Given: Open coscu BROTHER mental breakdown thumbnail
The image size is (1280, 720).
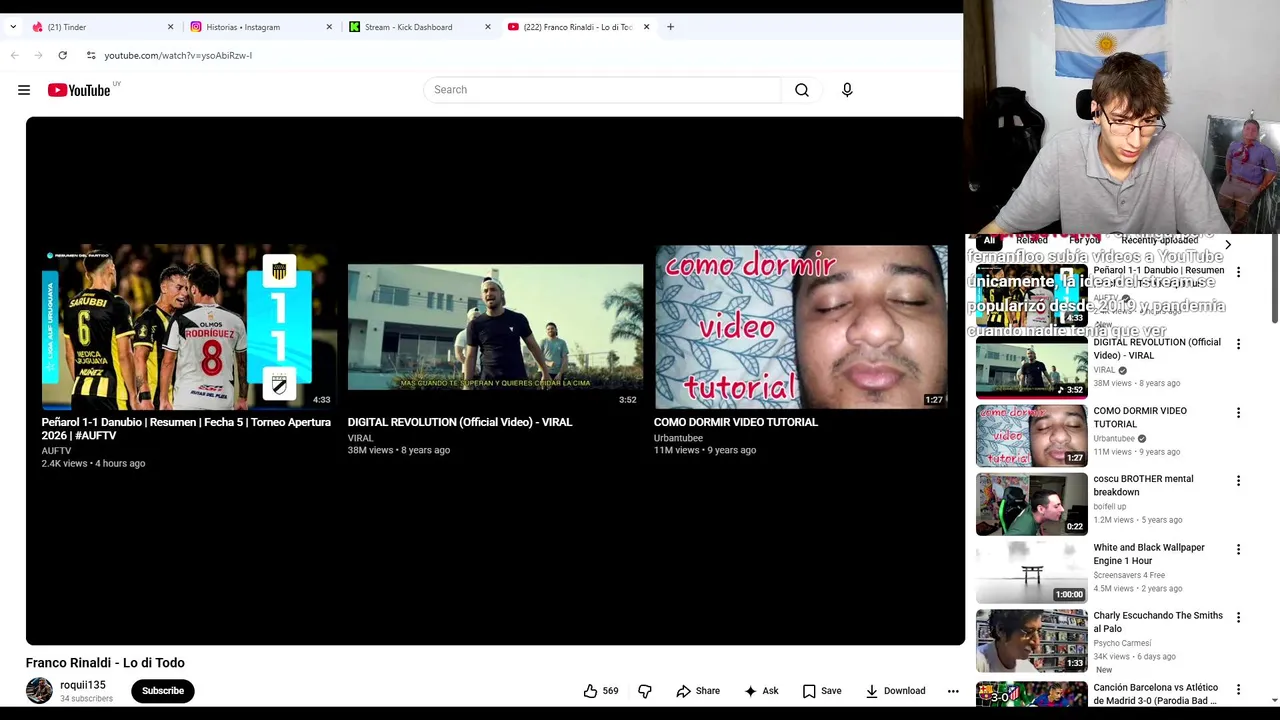Looking at the screenshot, I should tap(1031, 504).
